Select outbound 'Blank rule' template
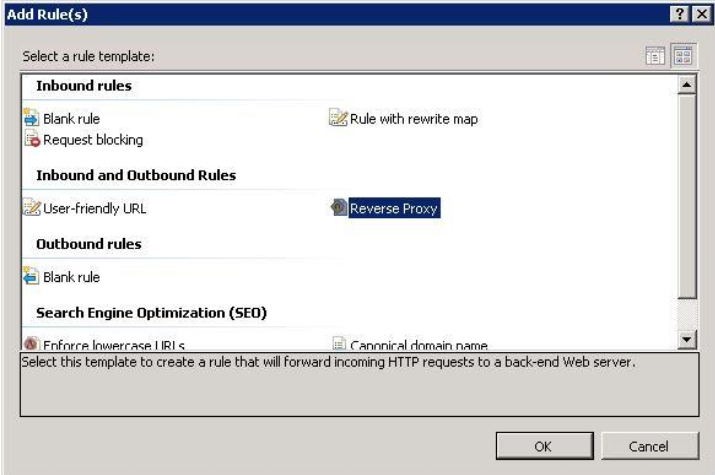715x475 pixels. [71, 277]
